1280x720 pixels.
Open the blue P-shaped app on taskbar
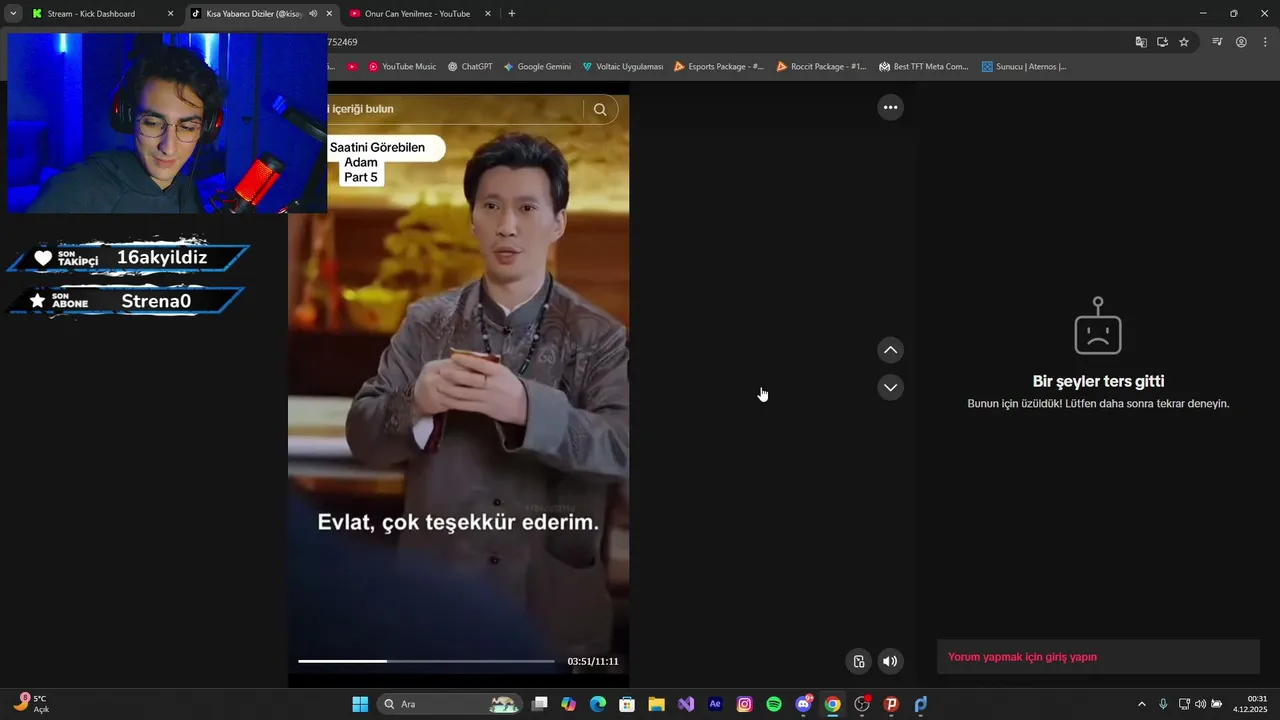[920, 704]
